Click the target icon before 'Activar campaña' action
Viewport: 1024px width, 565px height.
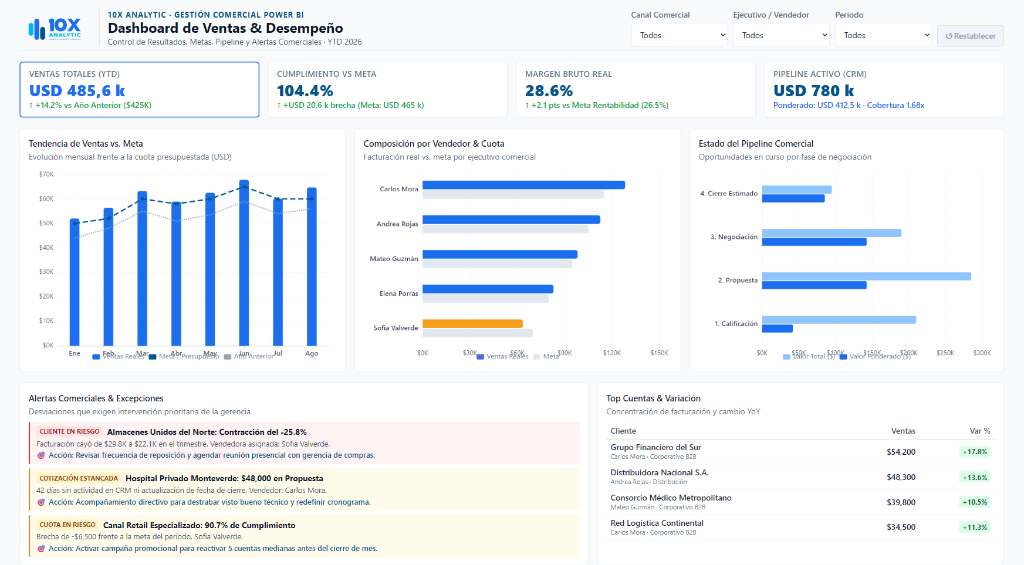tap(41, 549)
